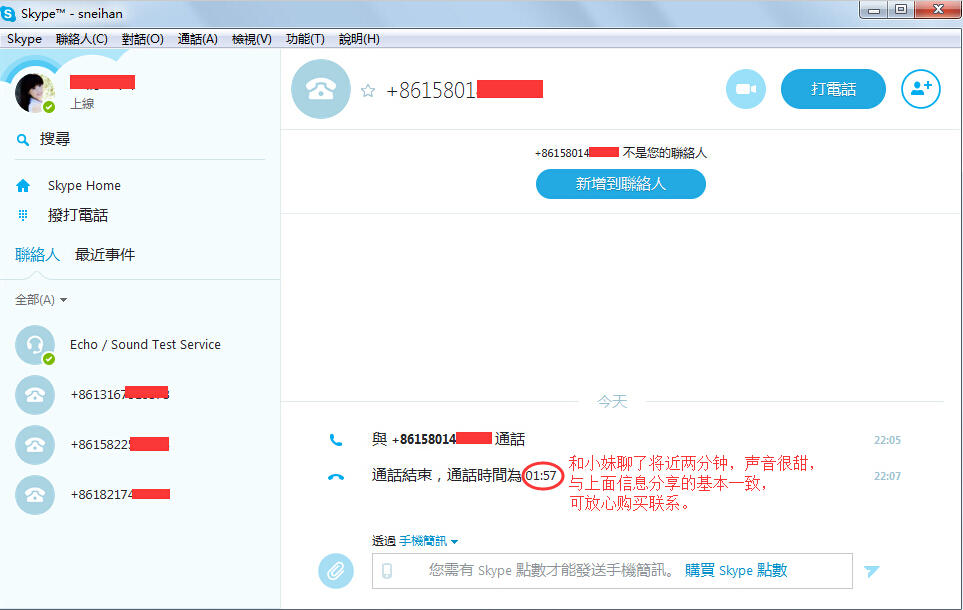963x610 pixels.
Task: Click the phone avatar for contact +8613167
Action: pyautogui.click(x=35, y=394)
